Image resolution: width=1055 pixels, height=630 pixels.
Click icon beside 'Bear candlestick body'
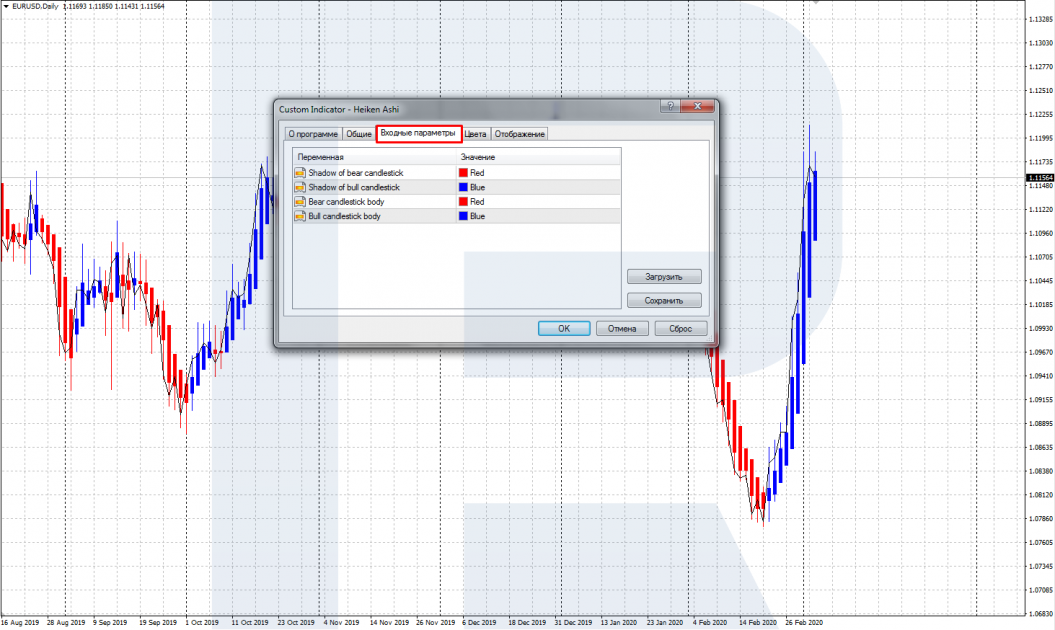300,202
